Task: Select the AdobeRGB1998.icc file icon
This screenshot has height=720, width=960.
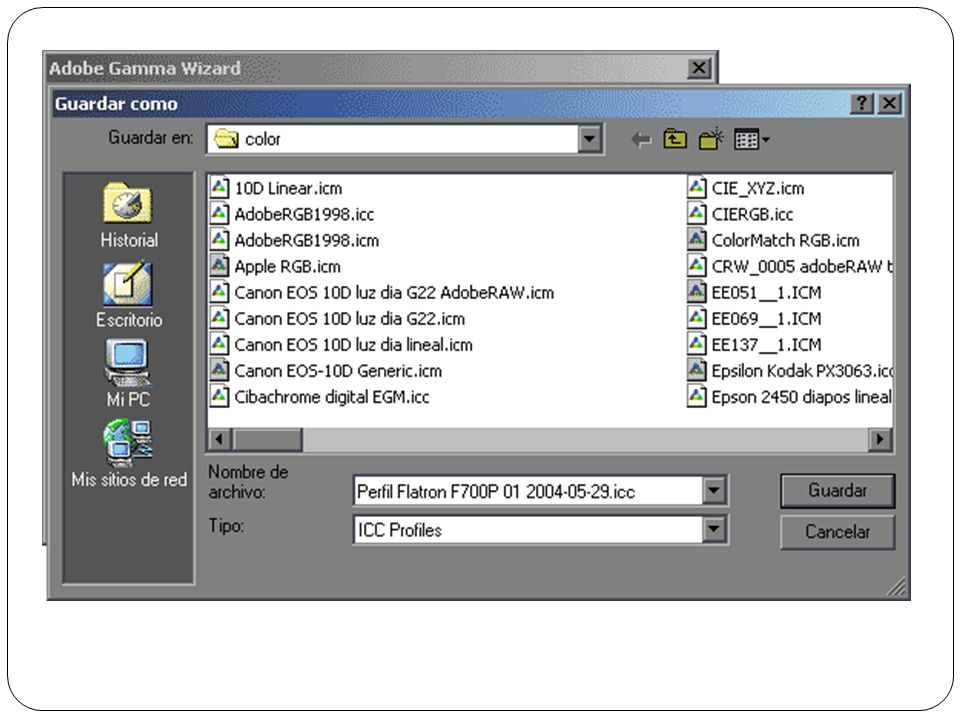Action: [219, 214]
